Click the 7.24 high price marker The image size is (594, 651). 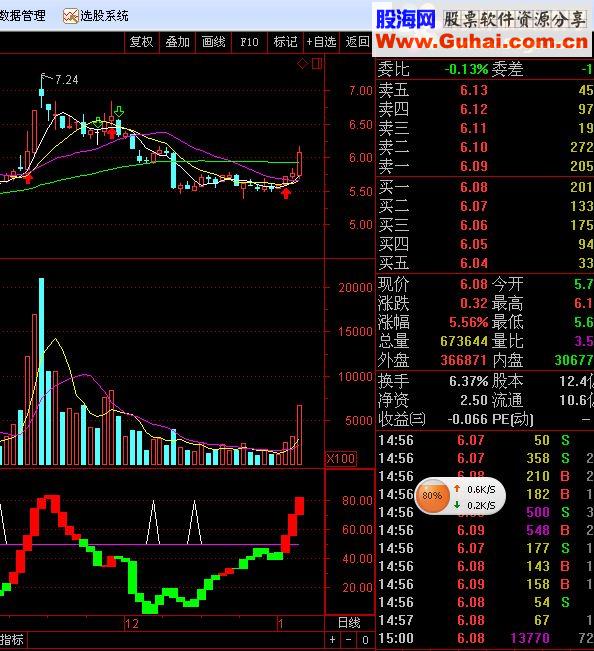click(66, 79)
